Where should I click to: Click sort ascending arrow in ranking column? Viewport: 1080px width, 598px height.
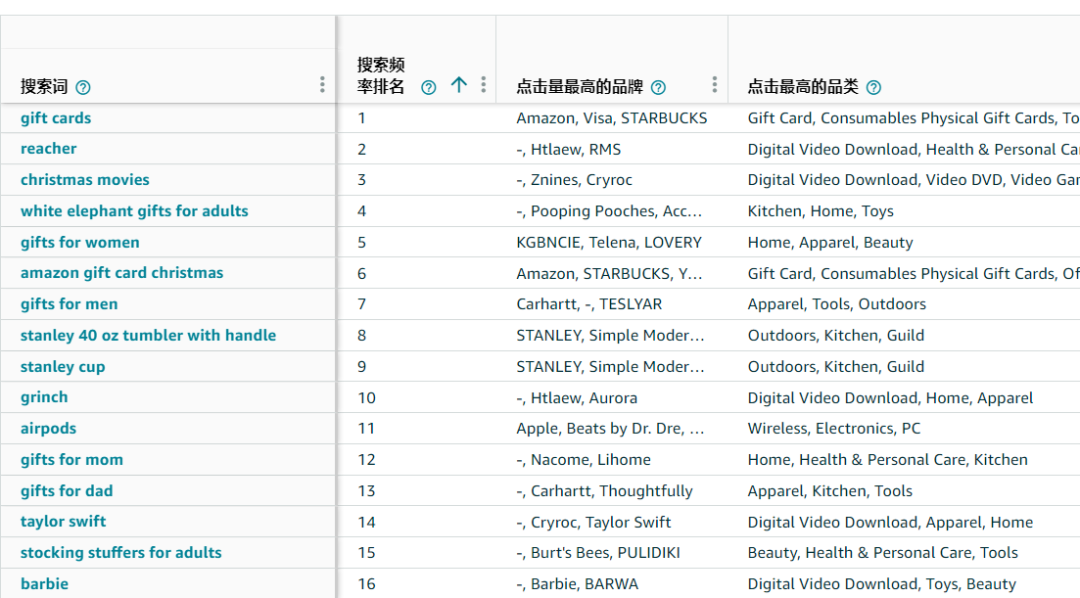(x=458, y=85)
